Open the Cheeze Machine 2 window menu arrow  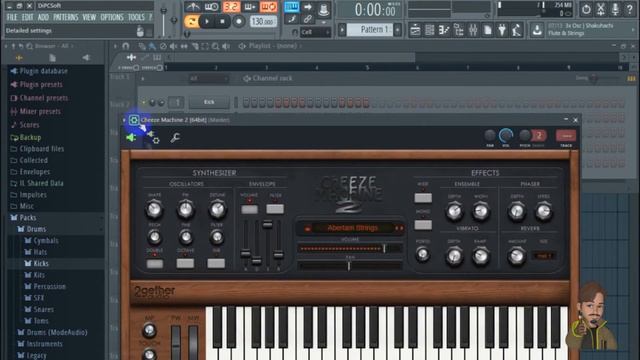124,120
